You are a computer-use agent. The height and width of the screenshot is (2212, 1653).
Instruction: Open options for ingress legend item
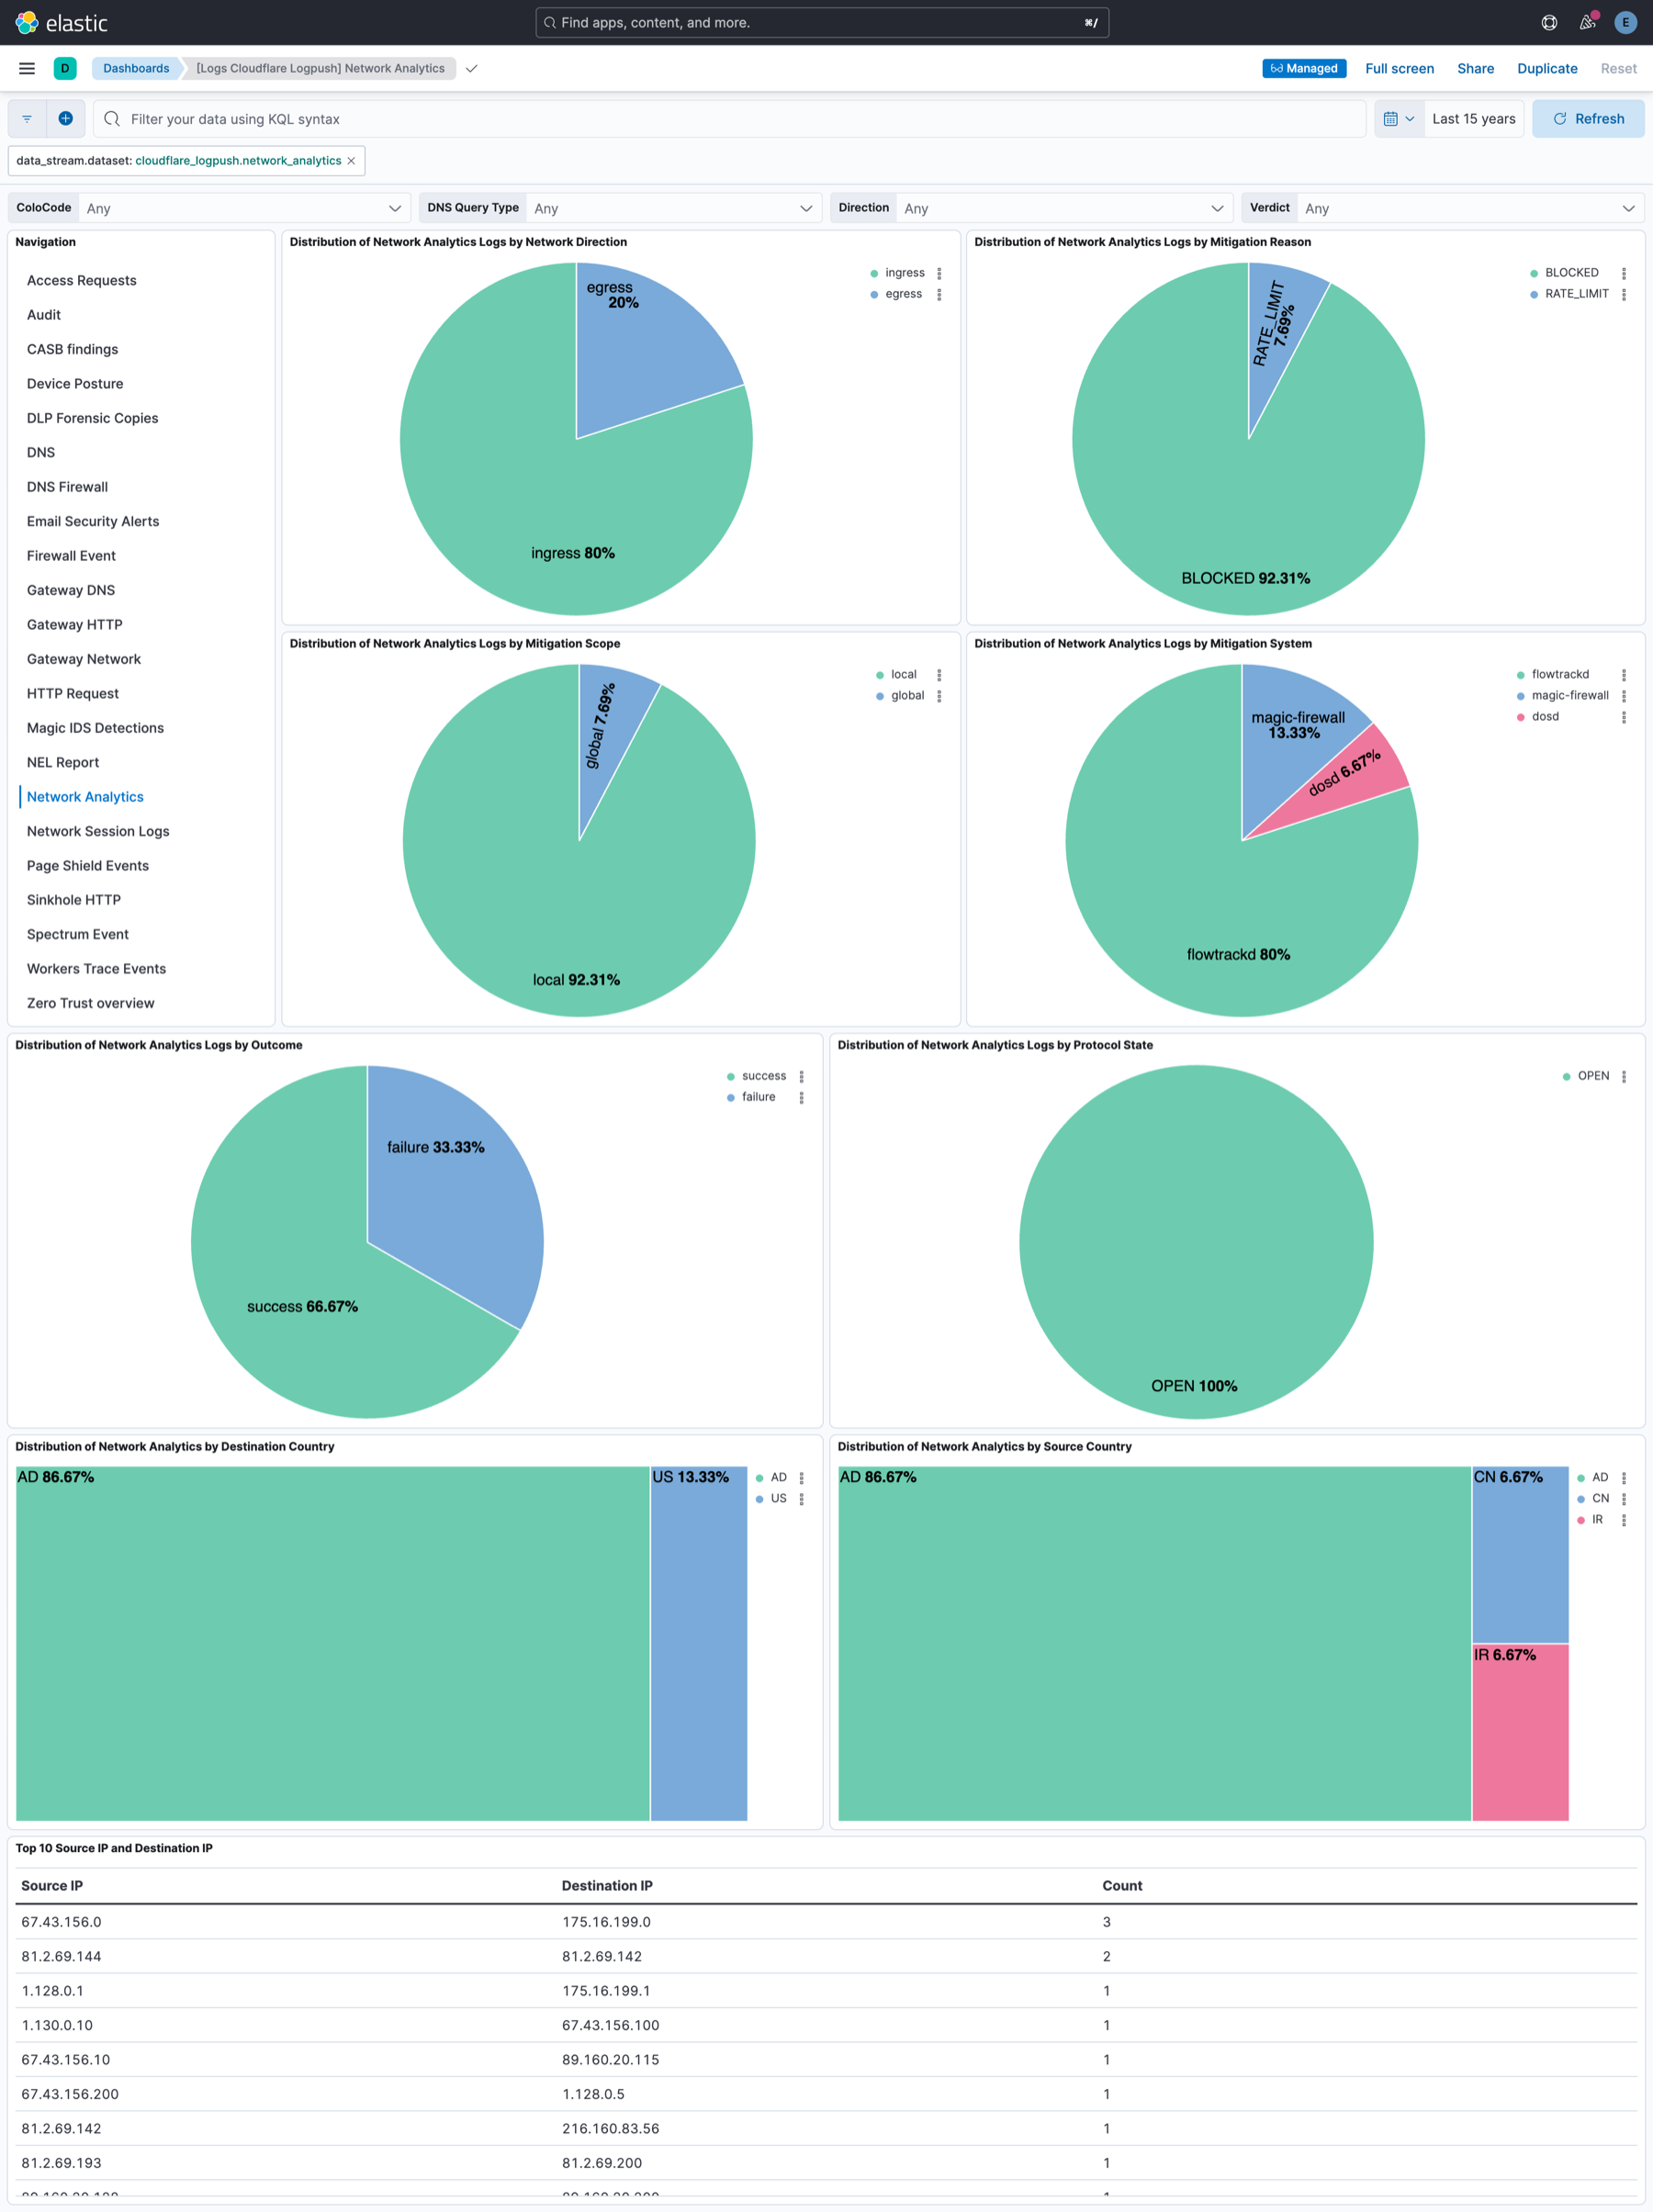coord(939,273)
